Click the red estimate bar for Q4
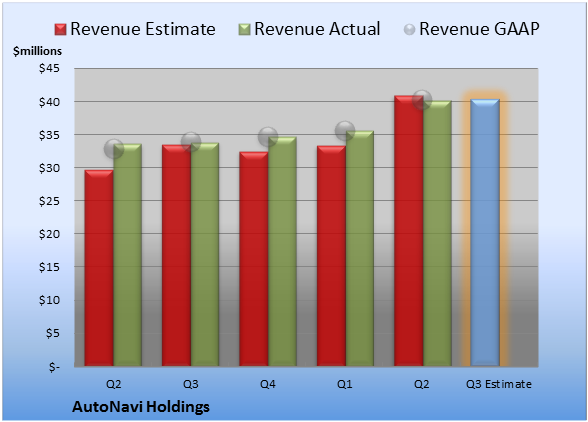 click(254, 259)
